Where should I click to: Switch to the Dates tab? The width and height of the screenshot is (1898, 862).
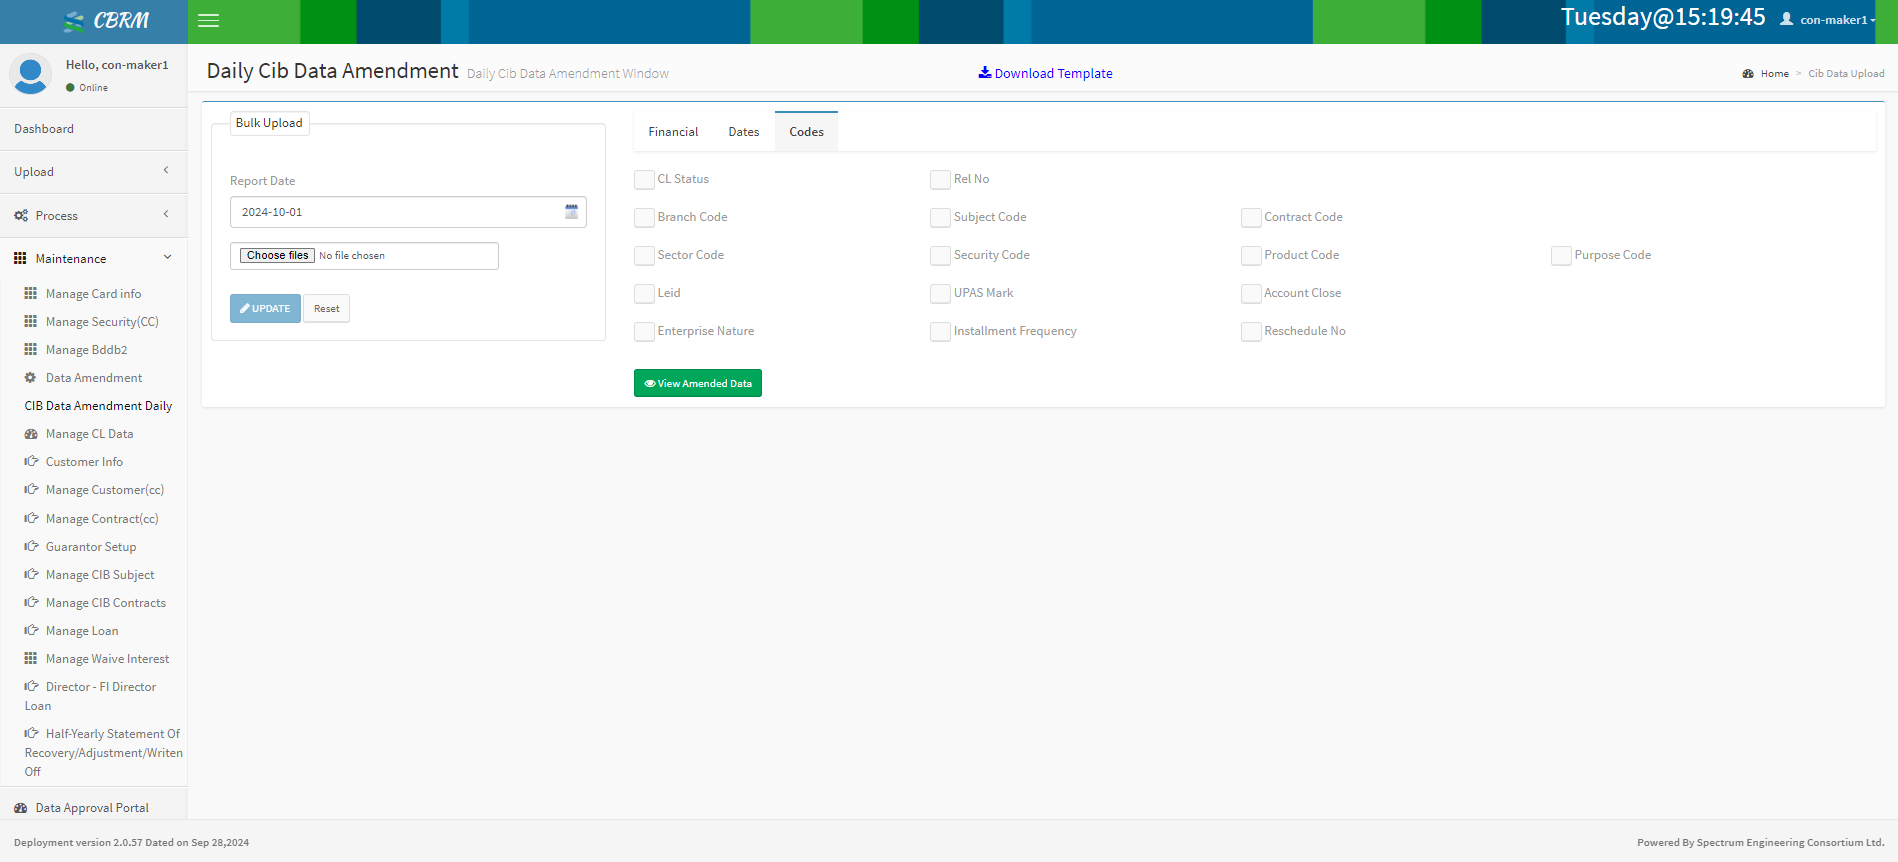pos(743,132)
